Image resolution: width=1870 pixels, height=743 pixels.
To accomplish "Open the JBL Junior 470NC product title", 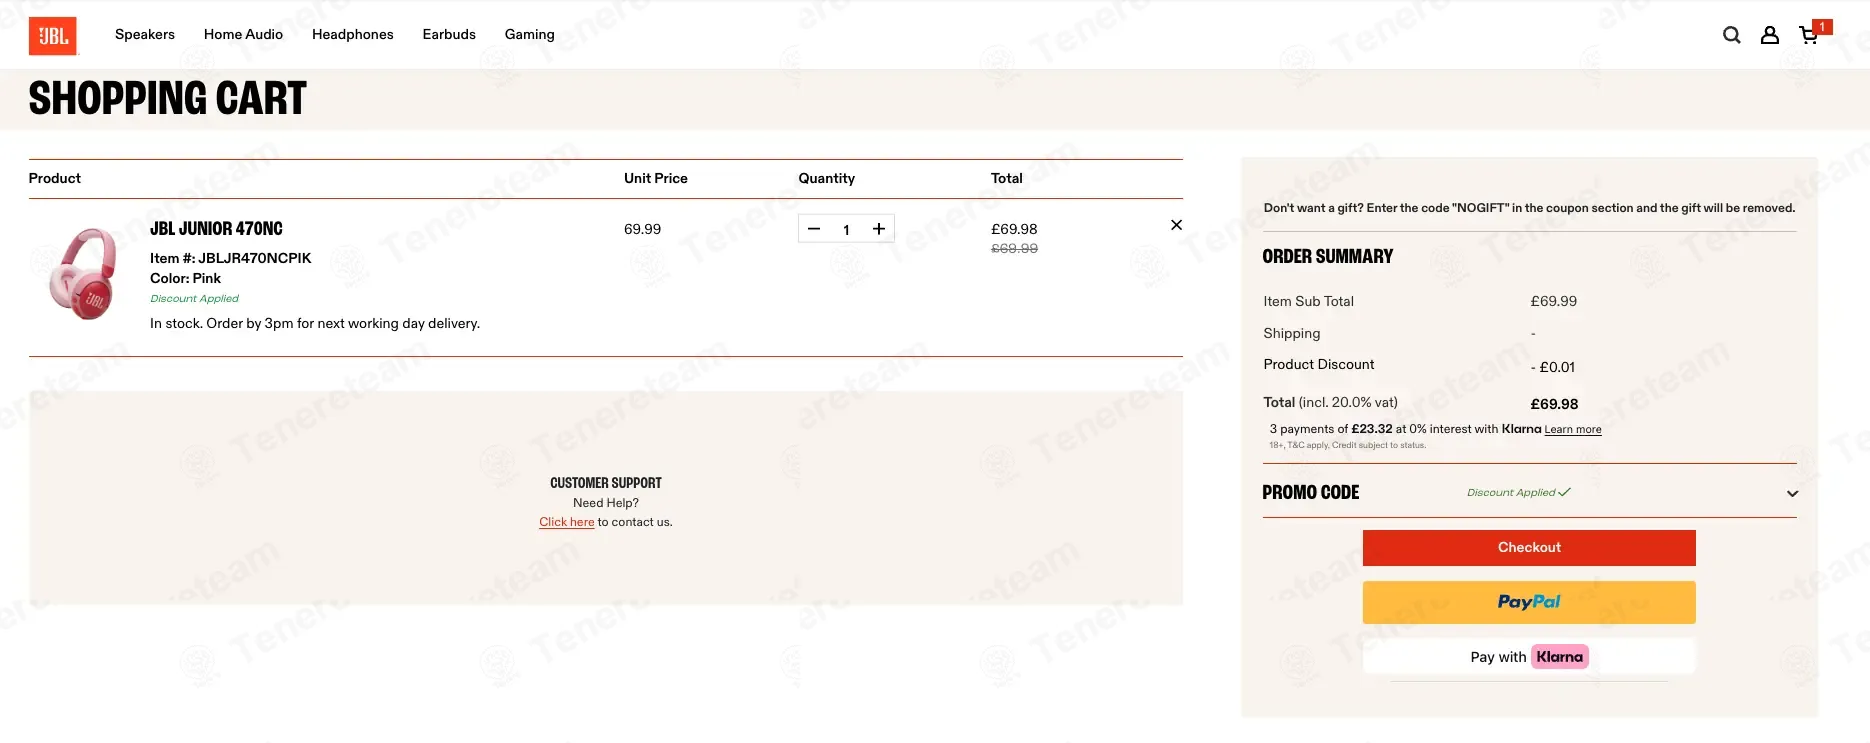I will point(216,229).
